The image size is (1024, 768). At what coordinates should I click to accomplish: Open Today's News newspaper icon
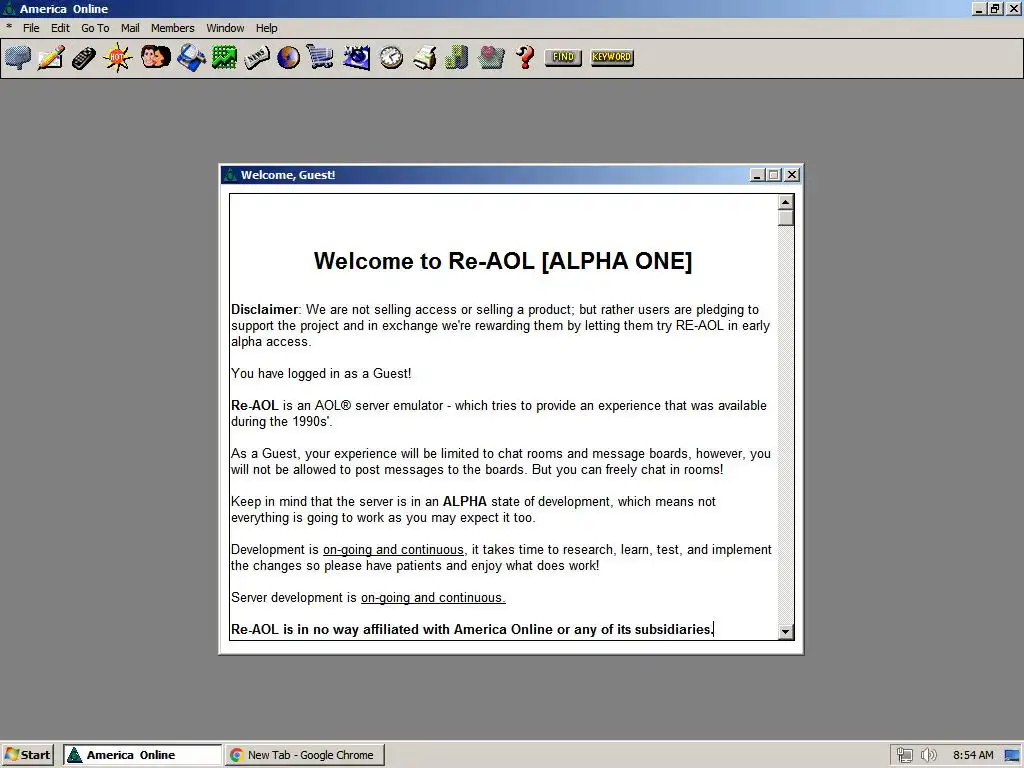[x=257, y=57]
